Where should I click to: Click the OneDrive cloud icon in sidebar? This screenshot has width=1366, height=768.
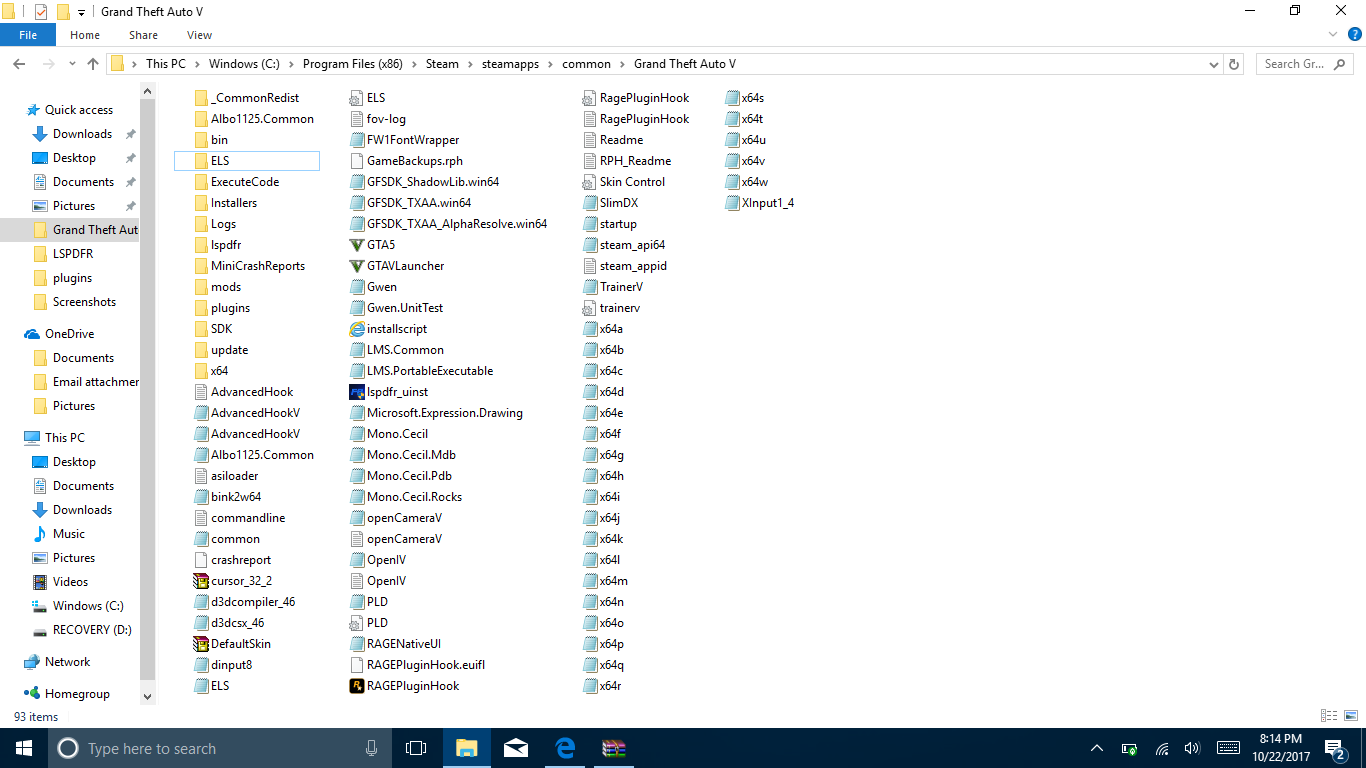[x=32, y=334]
